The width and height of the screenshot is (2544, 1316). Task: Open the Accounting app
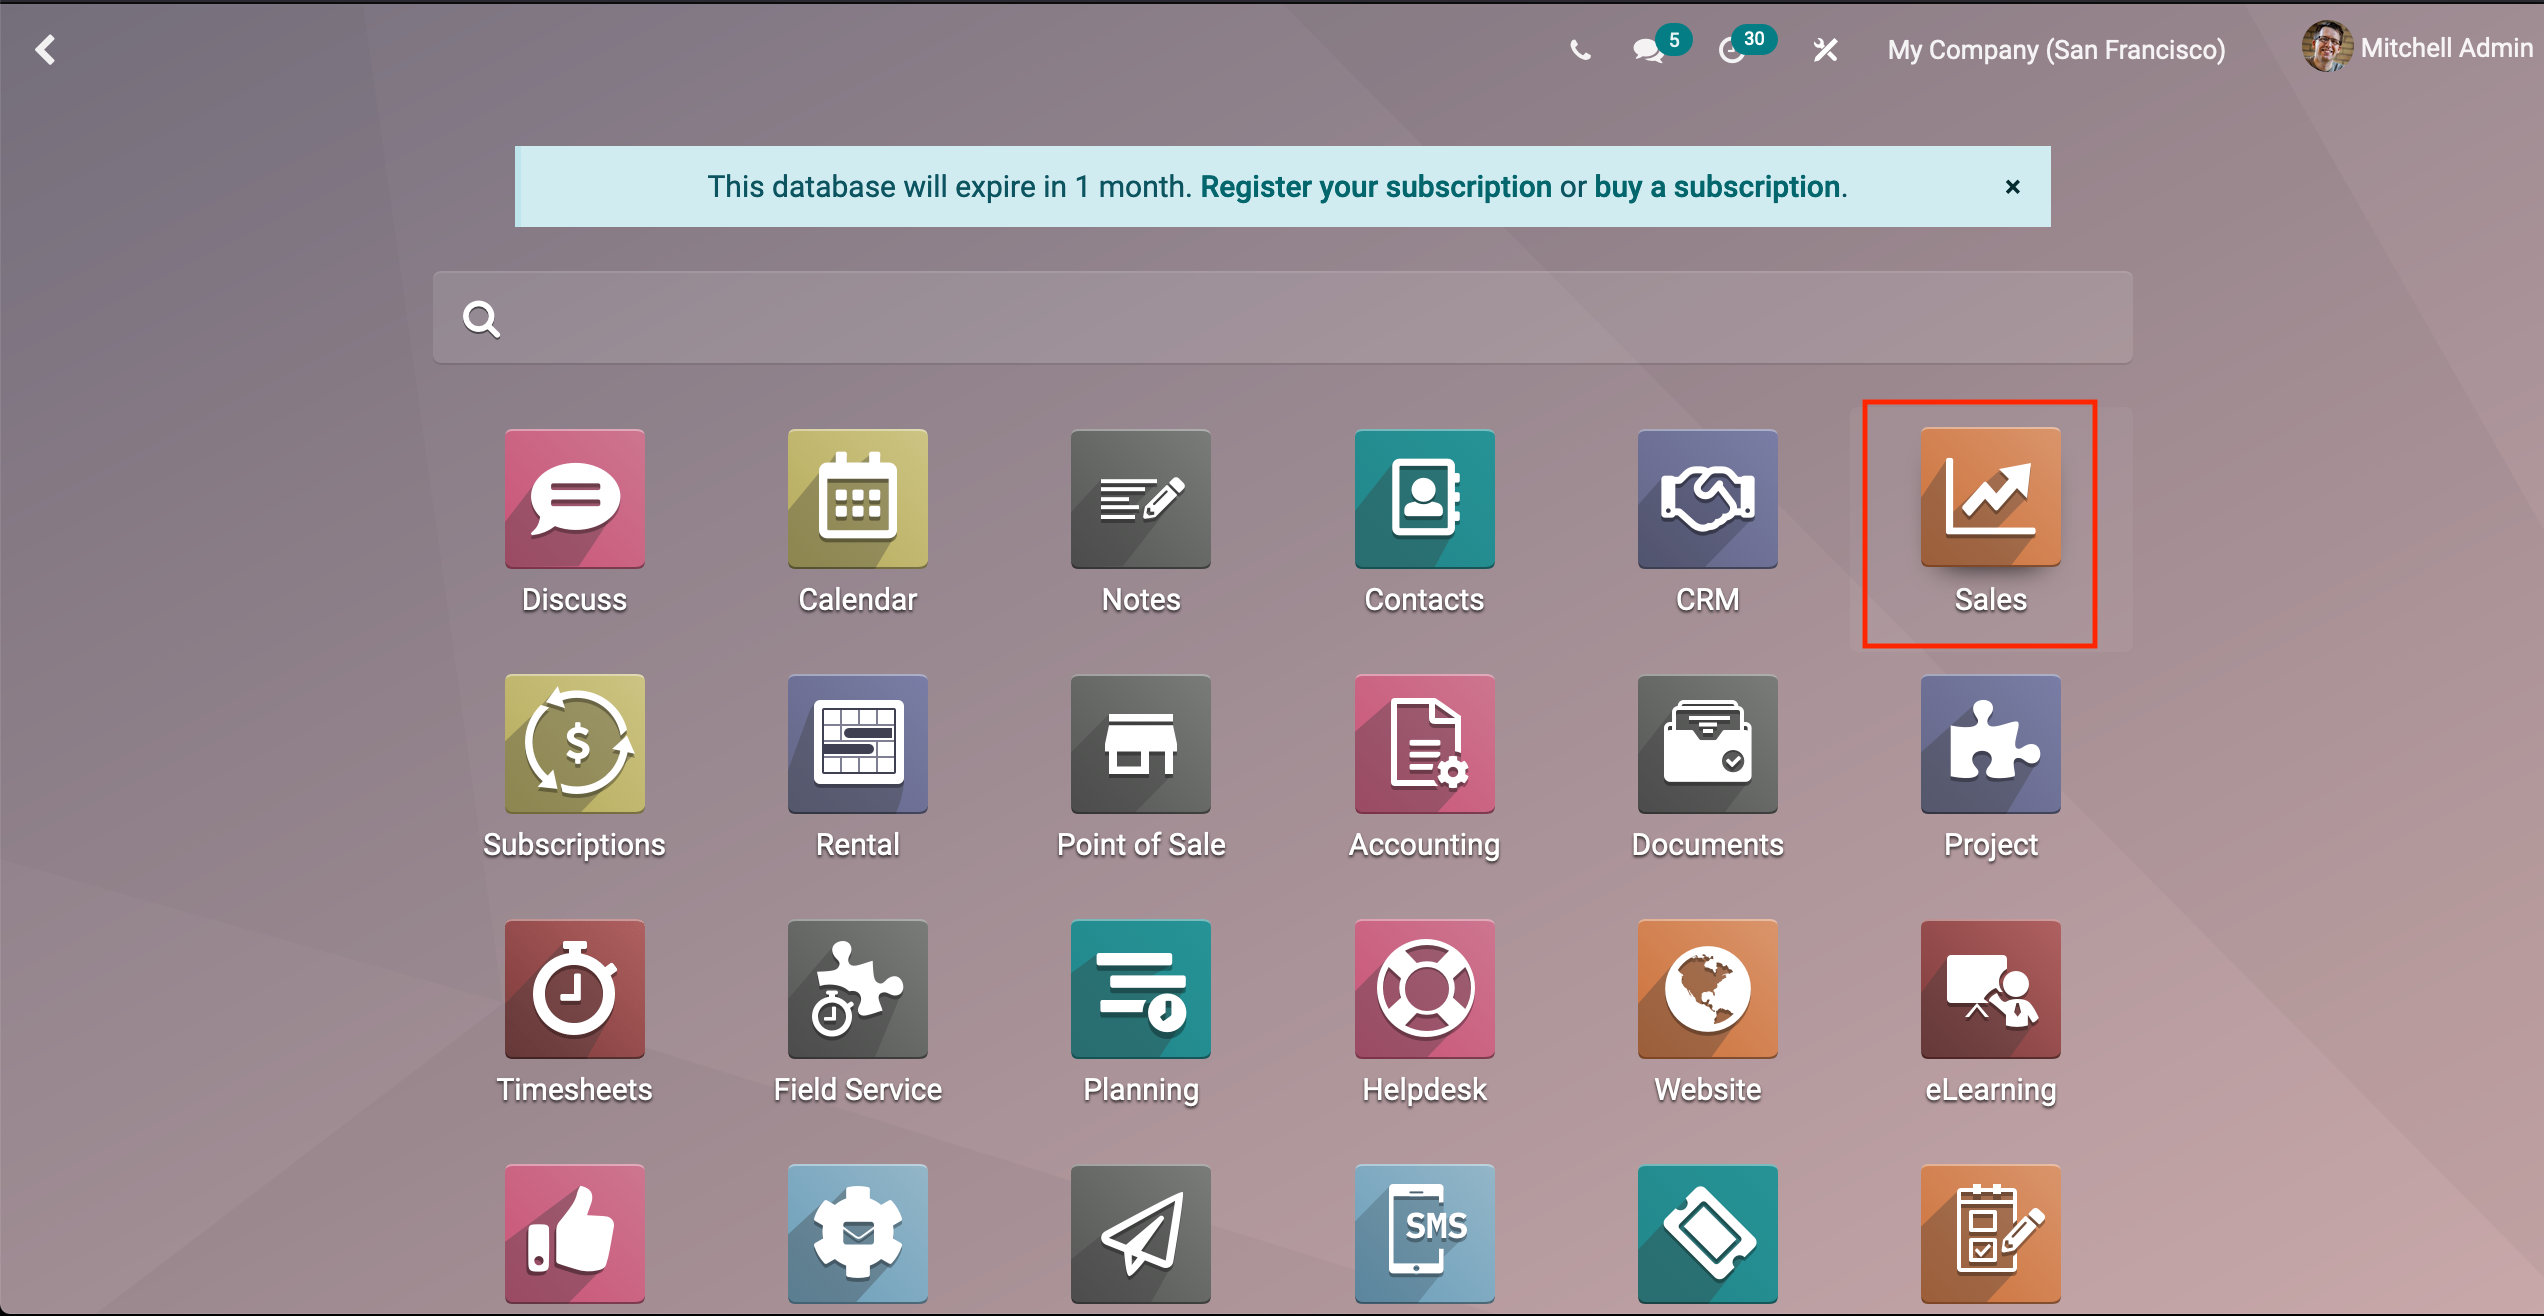coord(1424,744)
